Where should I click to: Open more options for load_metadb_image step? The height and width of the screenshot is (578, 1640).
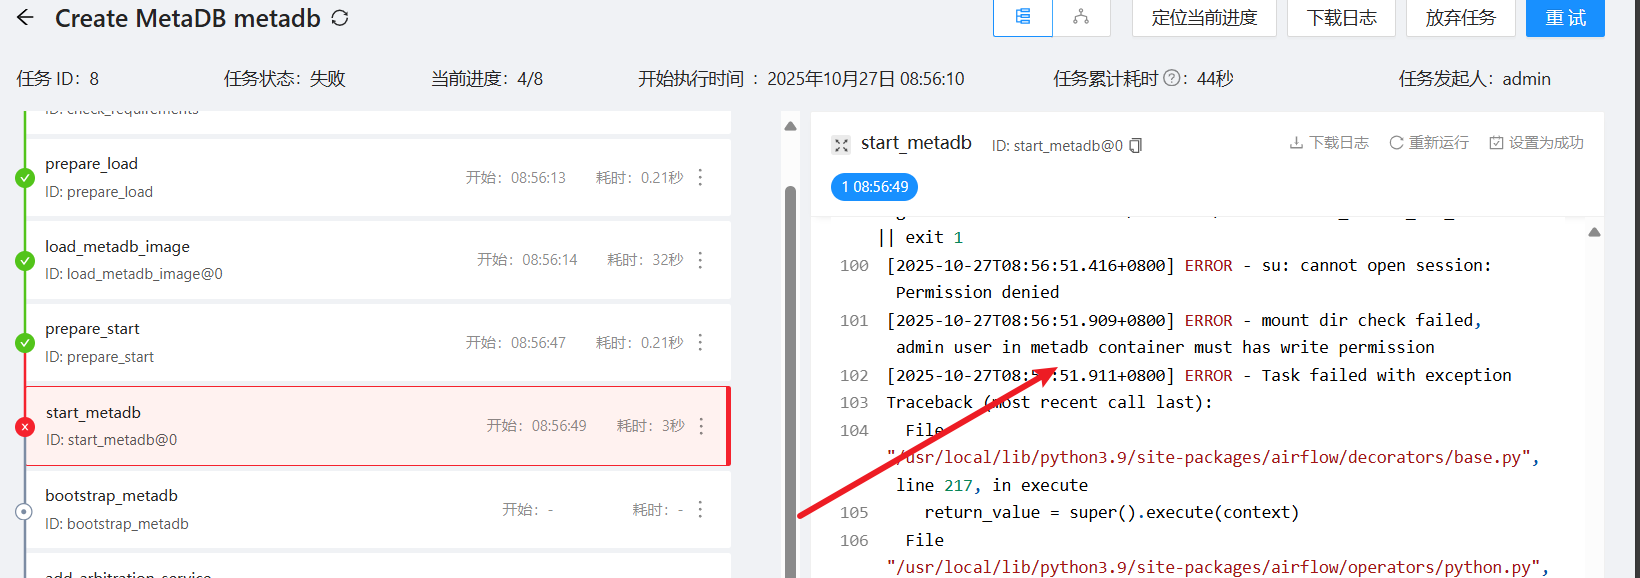[x=700, y=260]
